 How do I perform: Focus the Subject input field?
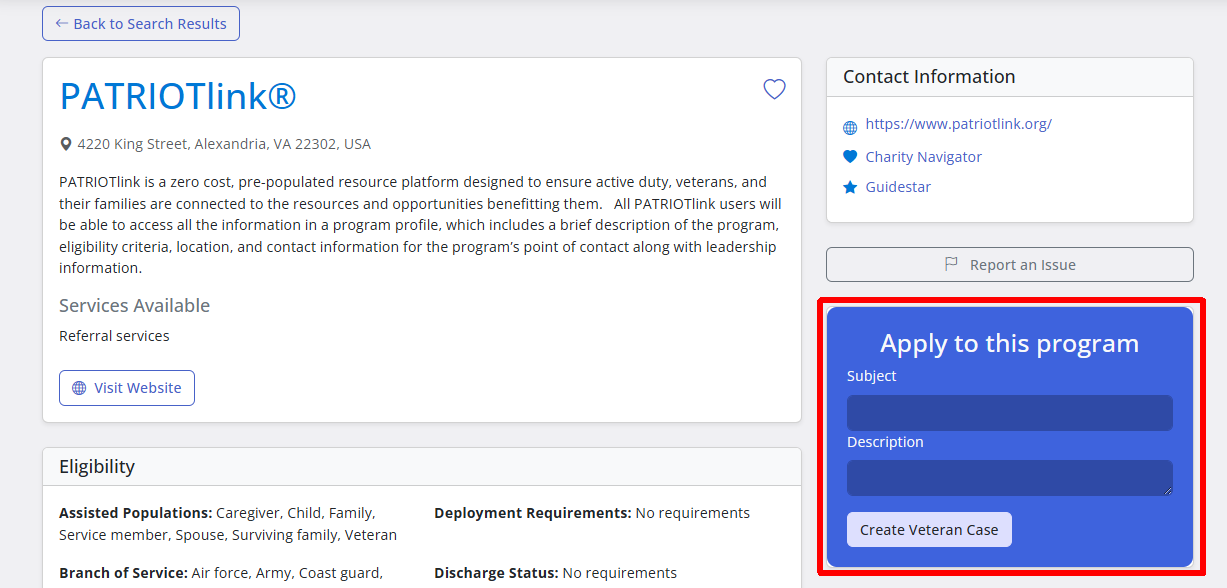(x=1010, y=413)
